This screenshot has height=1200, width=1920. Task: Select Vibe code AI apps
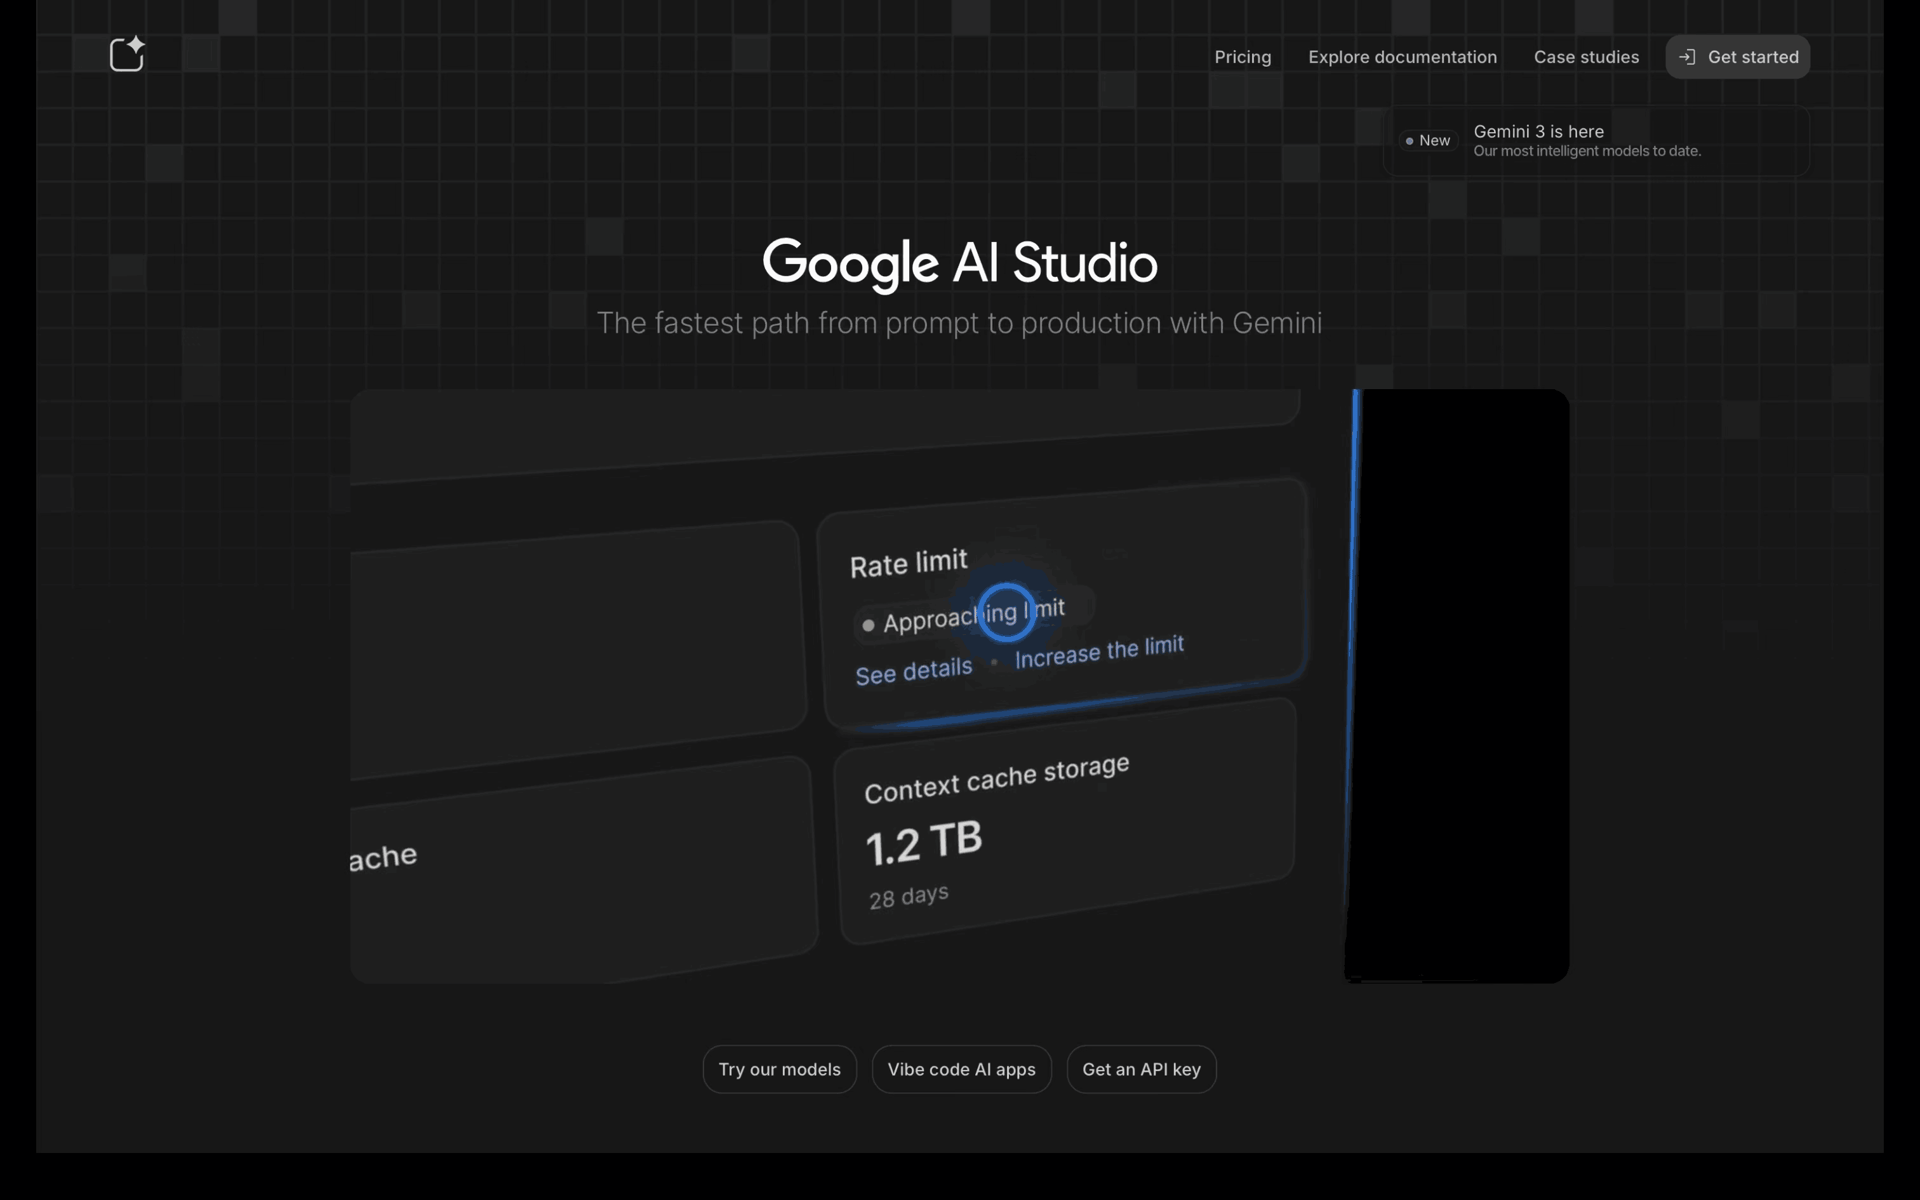click(961, 1069)
